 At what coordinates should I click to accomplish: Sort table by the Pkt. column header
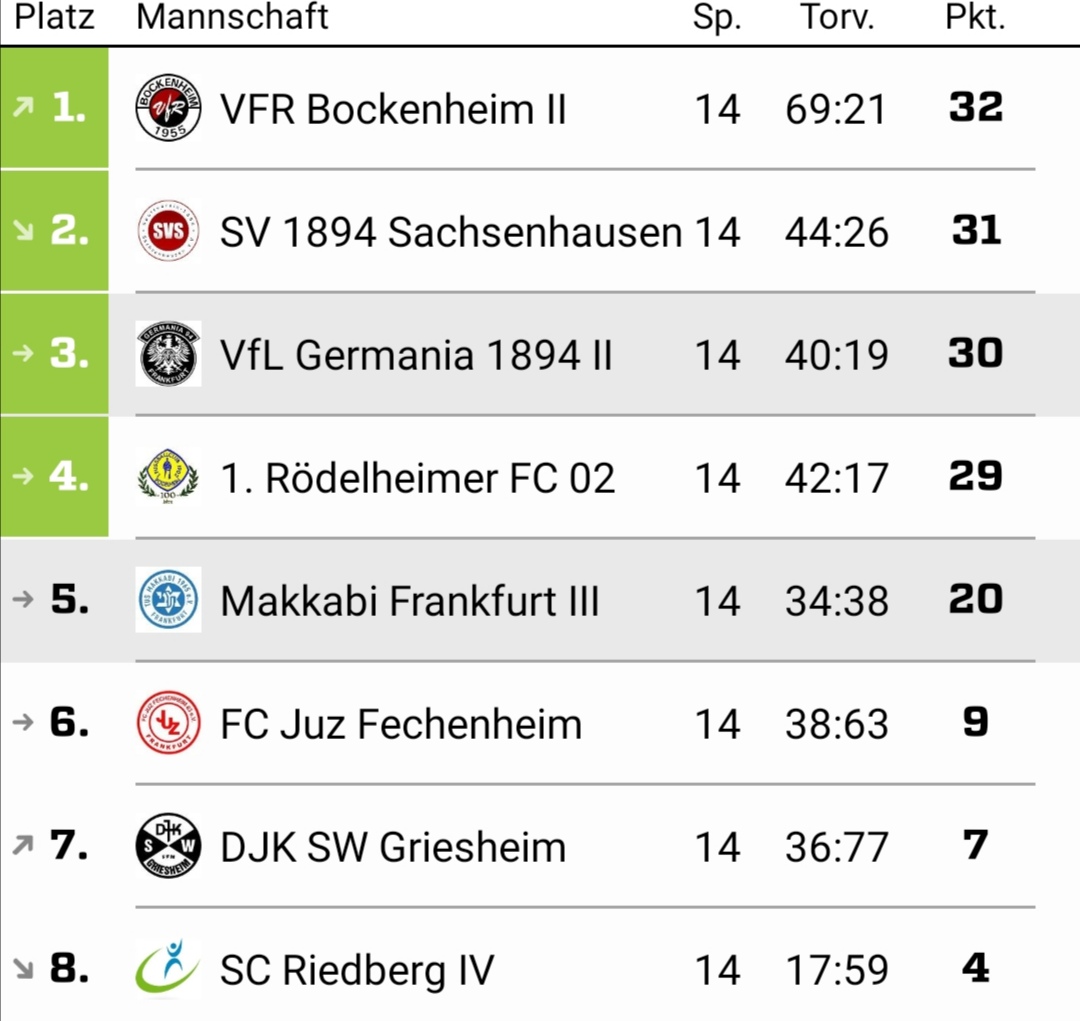point(975,17)
